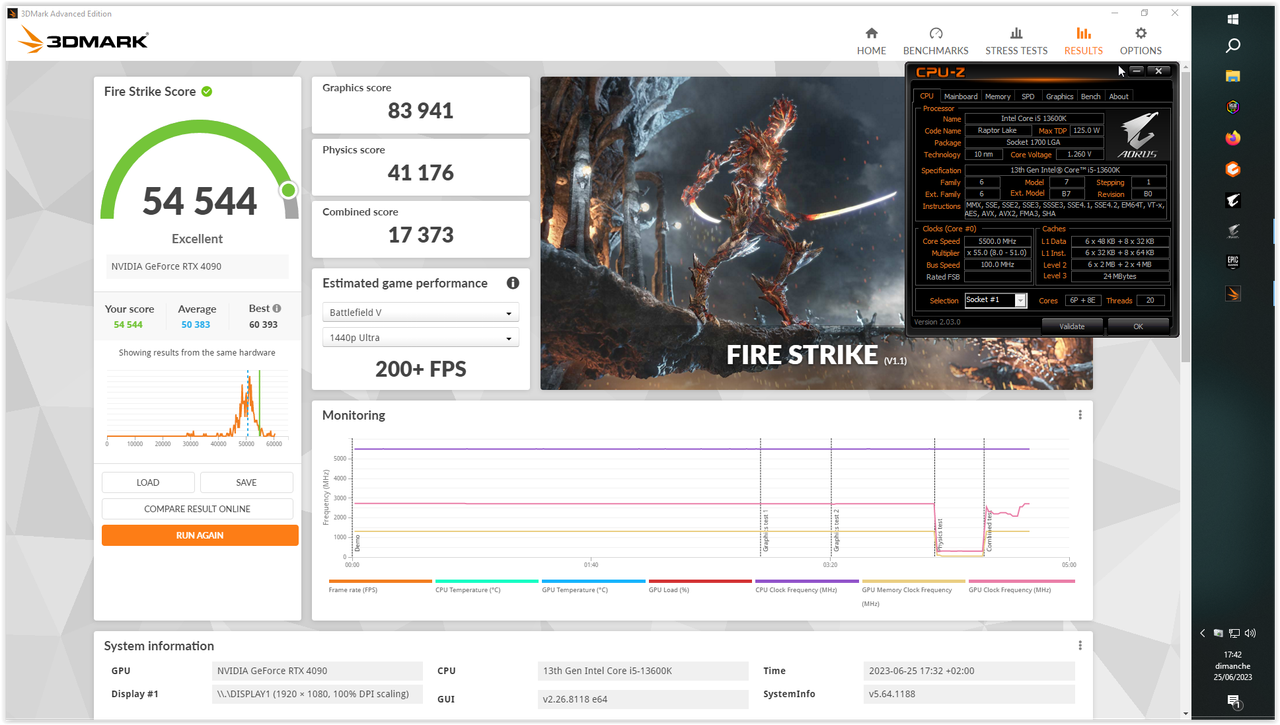The width and height of the screenshot is (1280, 725).
Task: Open Windows Start menu
Action: (x=1233, y=19)
